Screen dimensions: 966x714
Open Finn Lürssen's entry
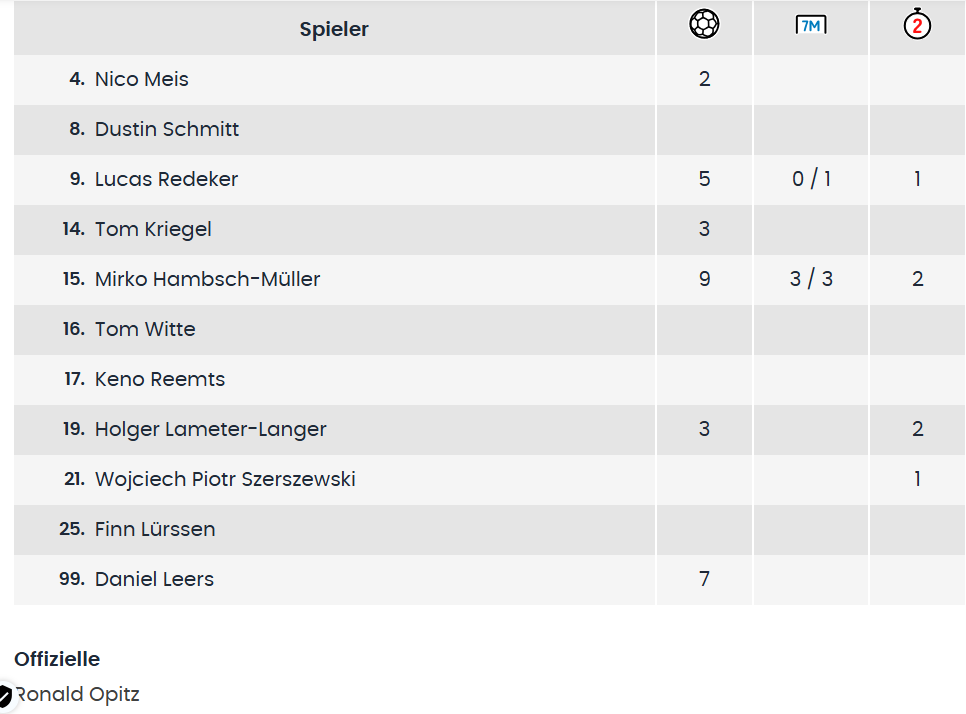[x=155, y=529]
